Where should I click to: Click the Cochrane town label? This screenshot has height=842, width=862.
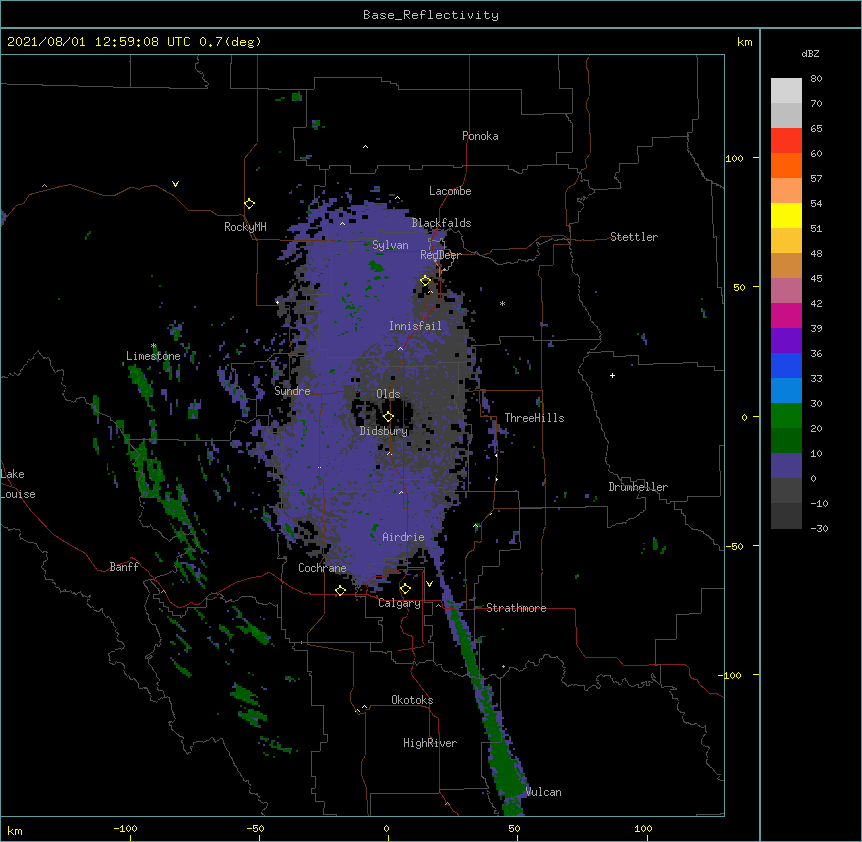coord(322,568)
